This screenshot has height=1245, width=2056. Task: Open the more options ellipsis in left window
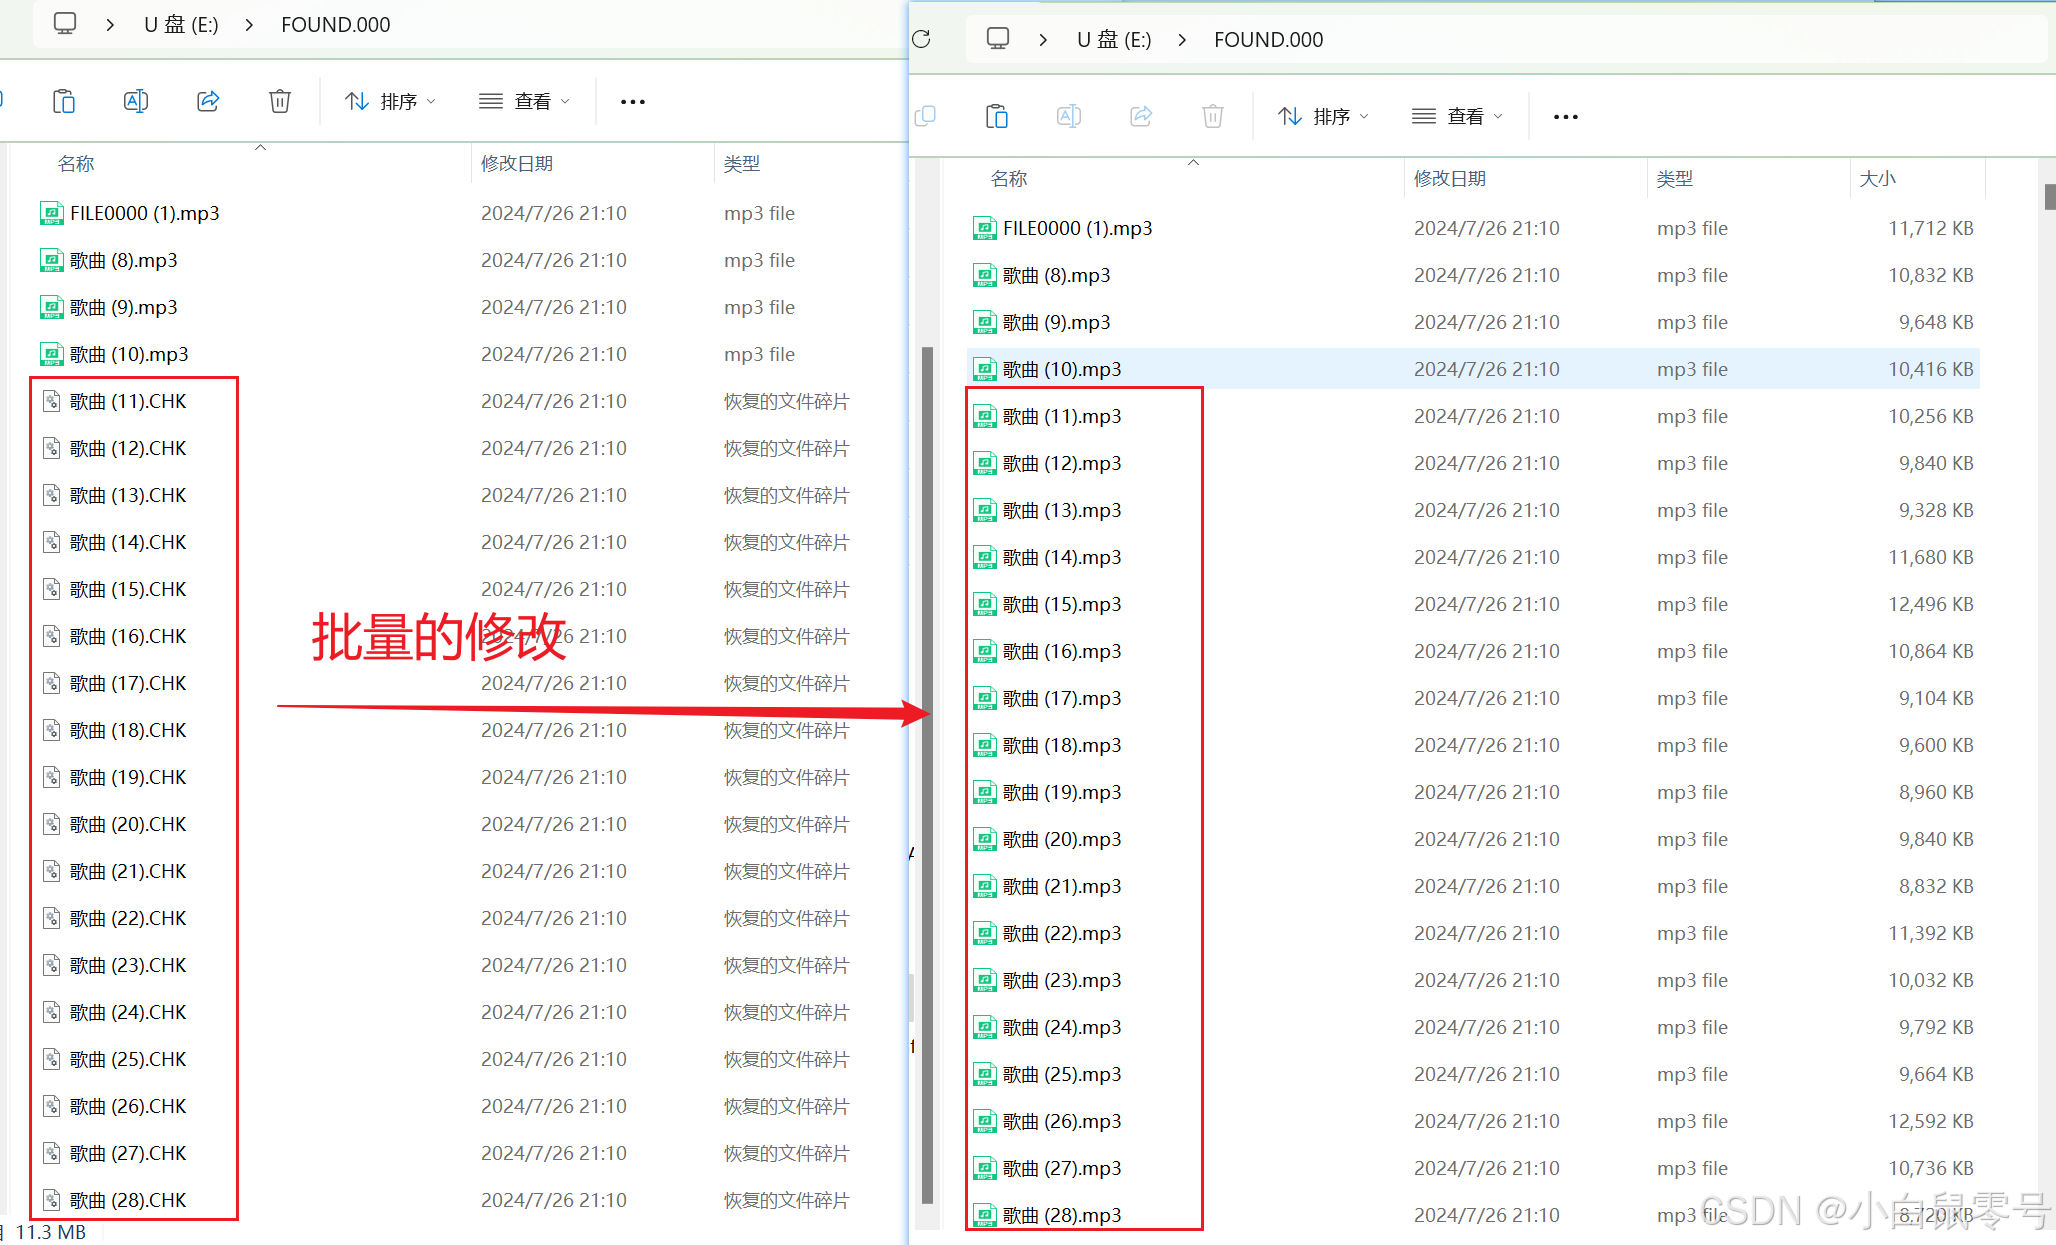pos(633,102)
